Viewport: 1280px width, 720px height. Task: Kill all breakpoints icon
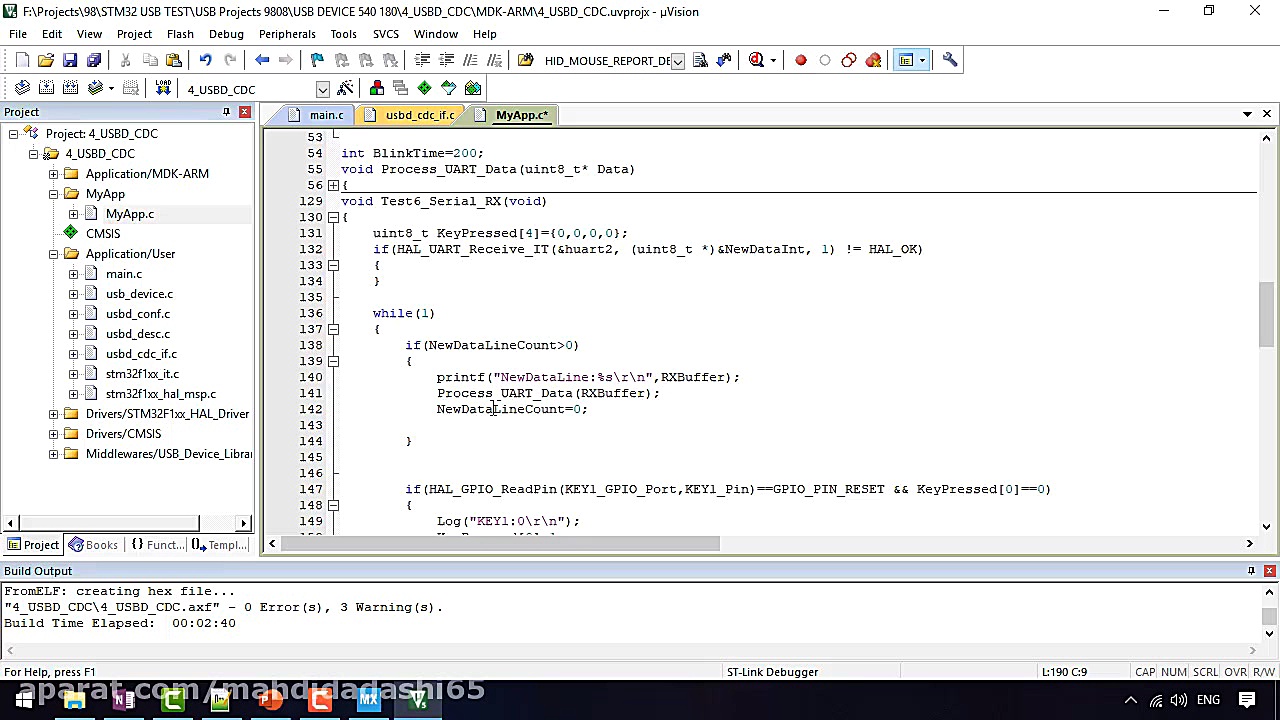(874, 61)
